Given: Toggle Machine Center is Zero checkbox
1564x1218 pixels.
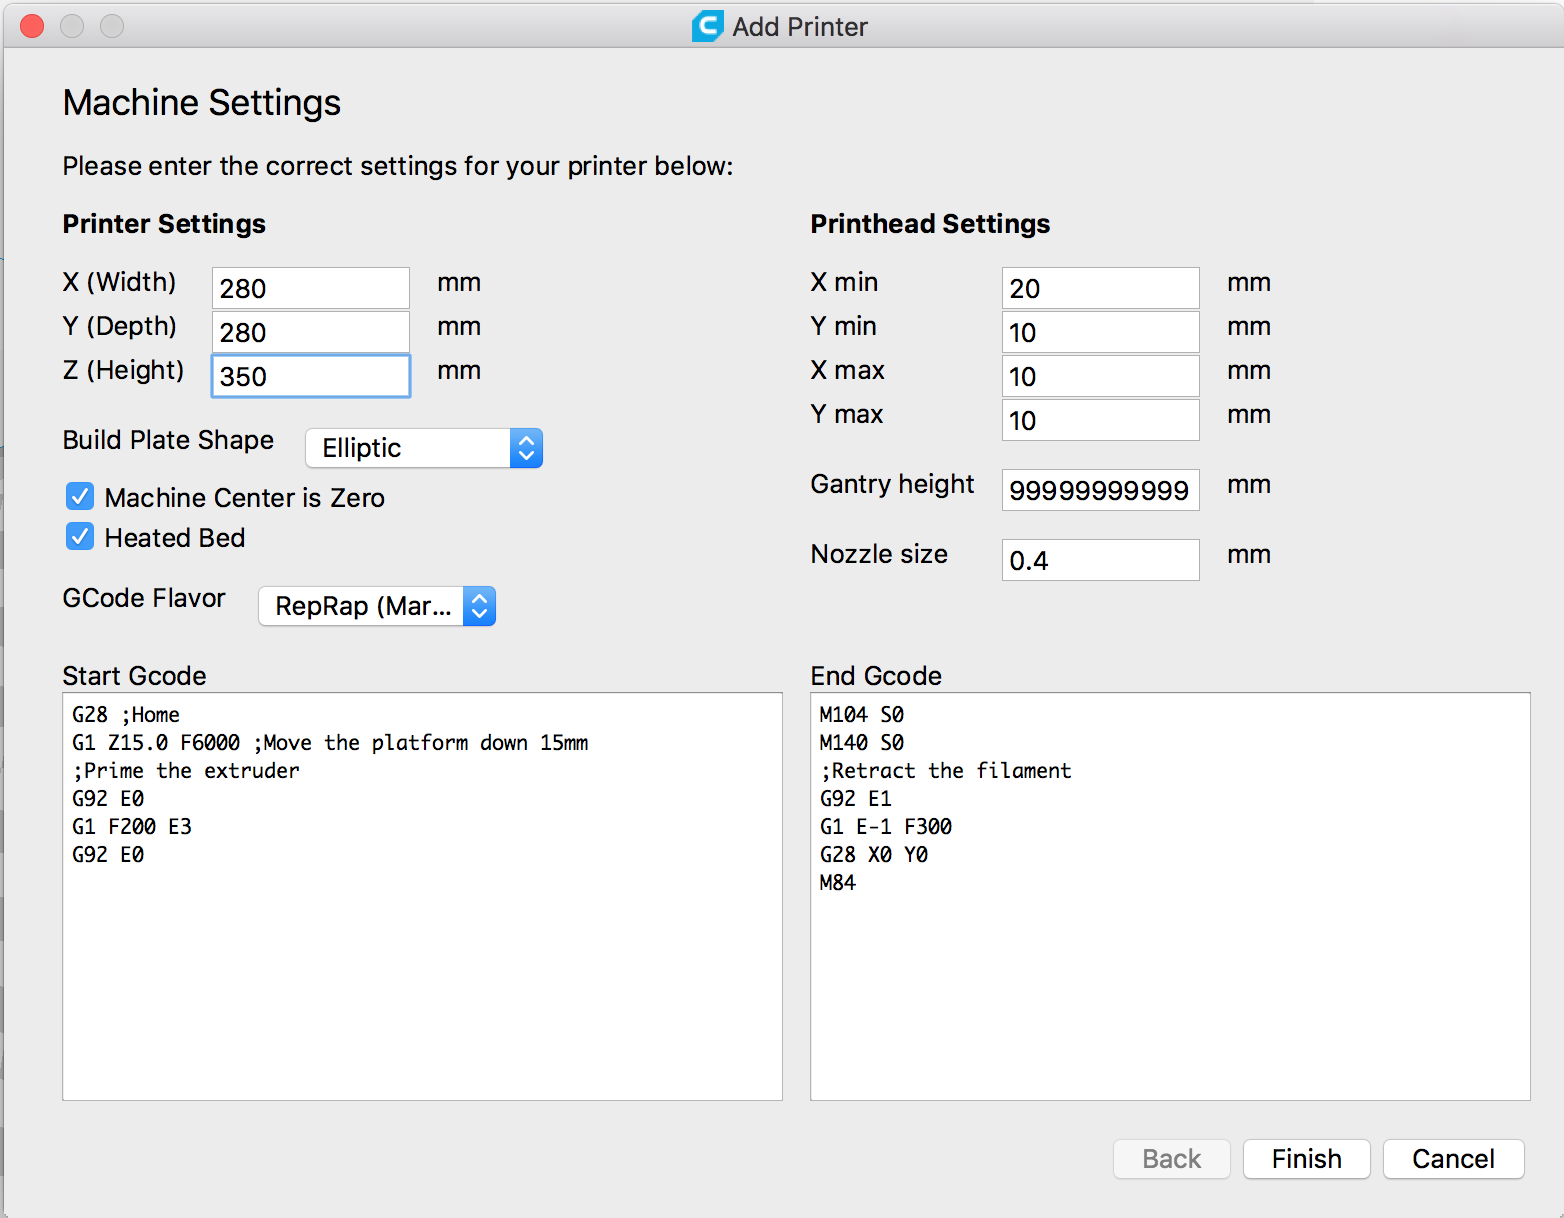Looking at the screenshot, I should point(80,497).
